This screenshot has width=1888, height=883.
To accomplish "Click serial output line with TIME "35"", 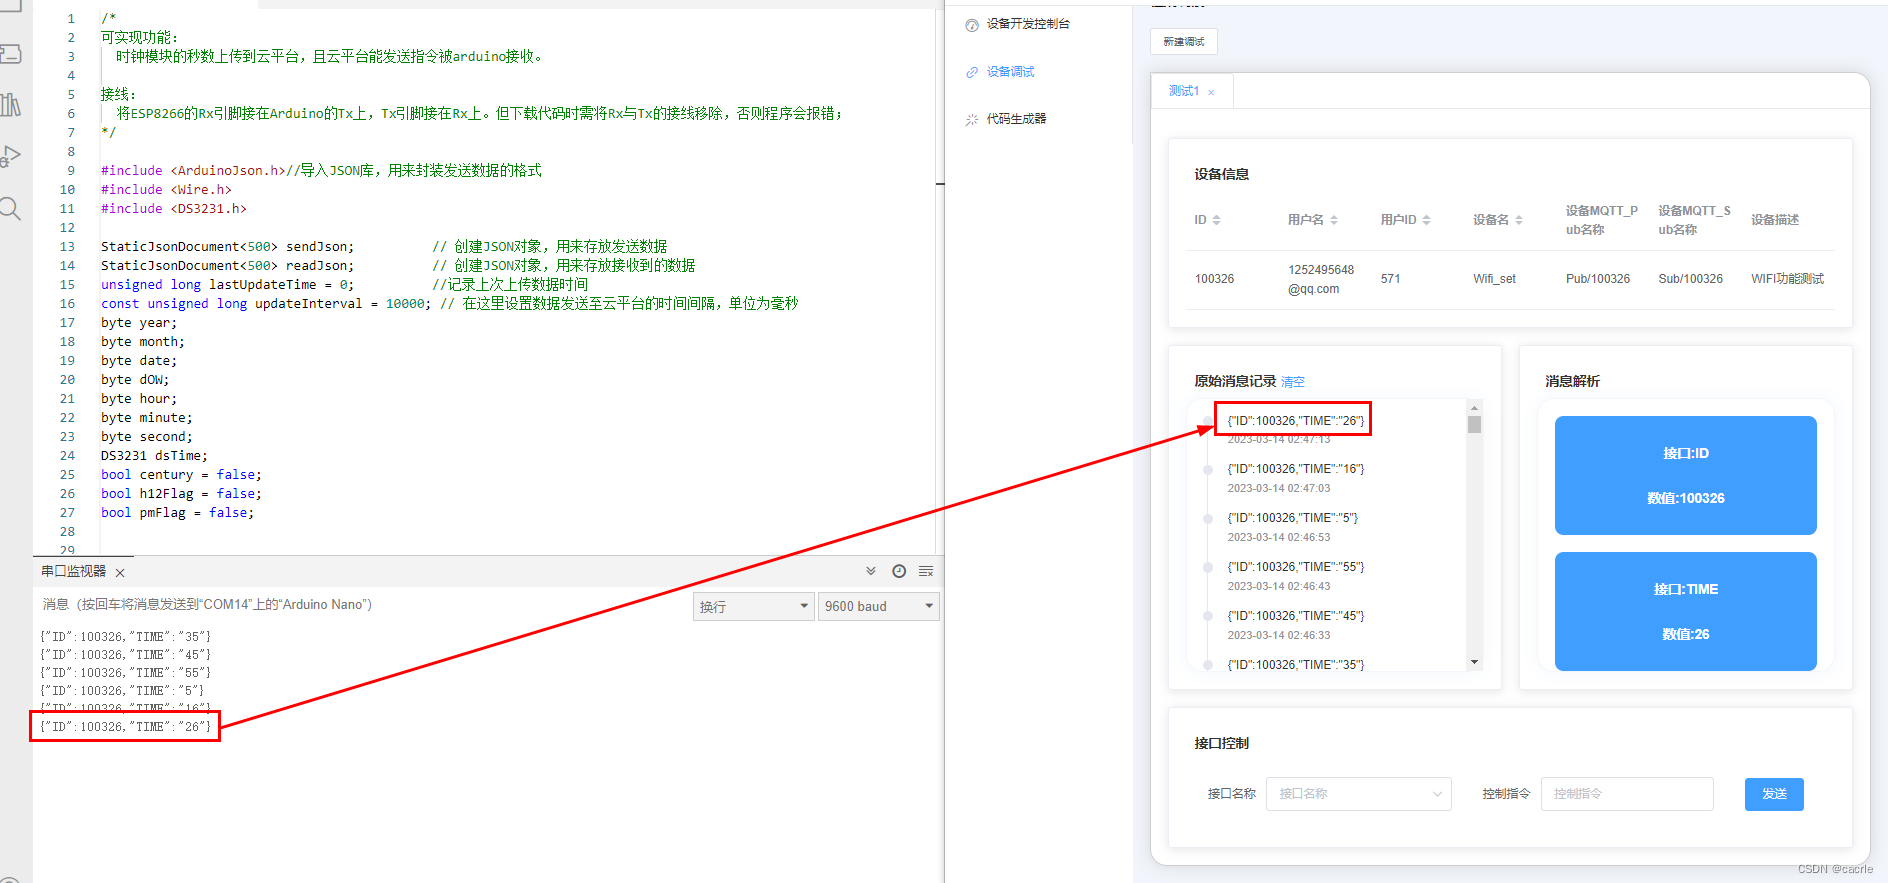I will click(126, 637).
